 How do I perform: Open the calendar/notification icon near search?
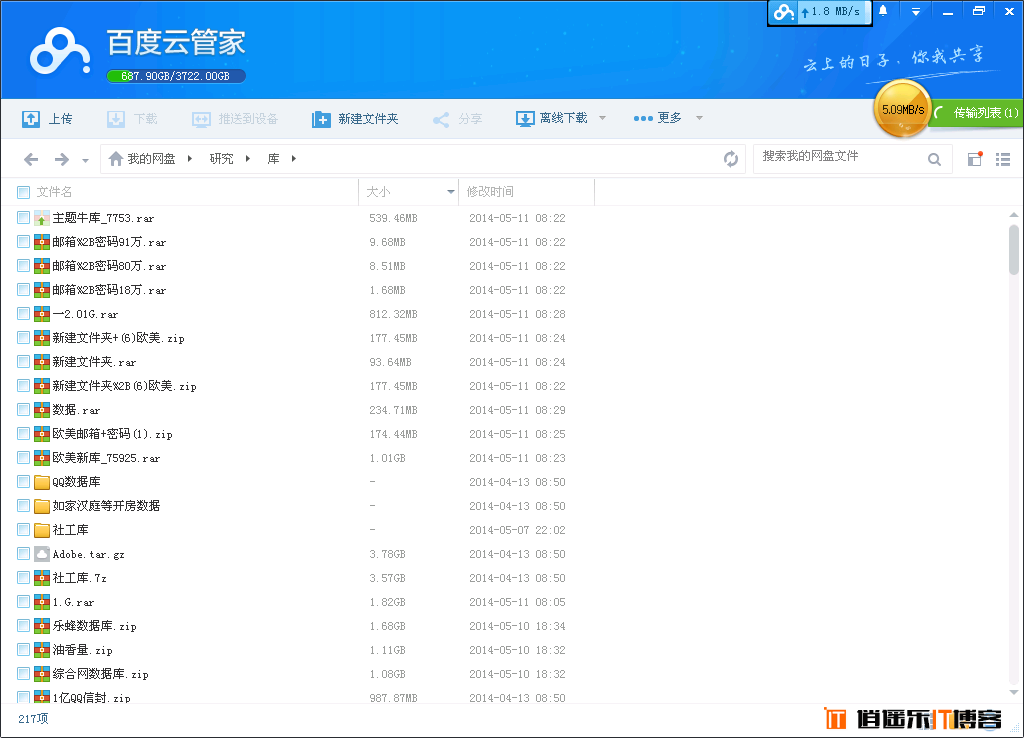tap(975, 159)
